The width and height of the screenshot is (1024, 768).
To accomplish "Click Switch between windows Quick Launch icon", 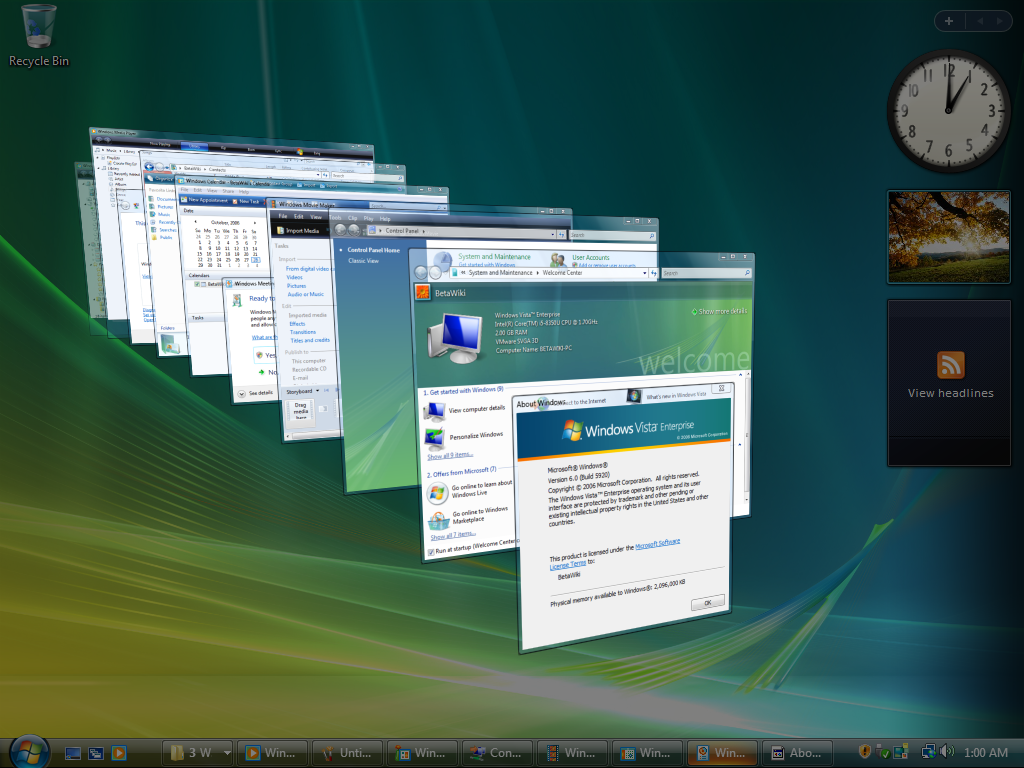I will coord(96,752).
